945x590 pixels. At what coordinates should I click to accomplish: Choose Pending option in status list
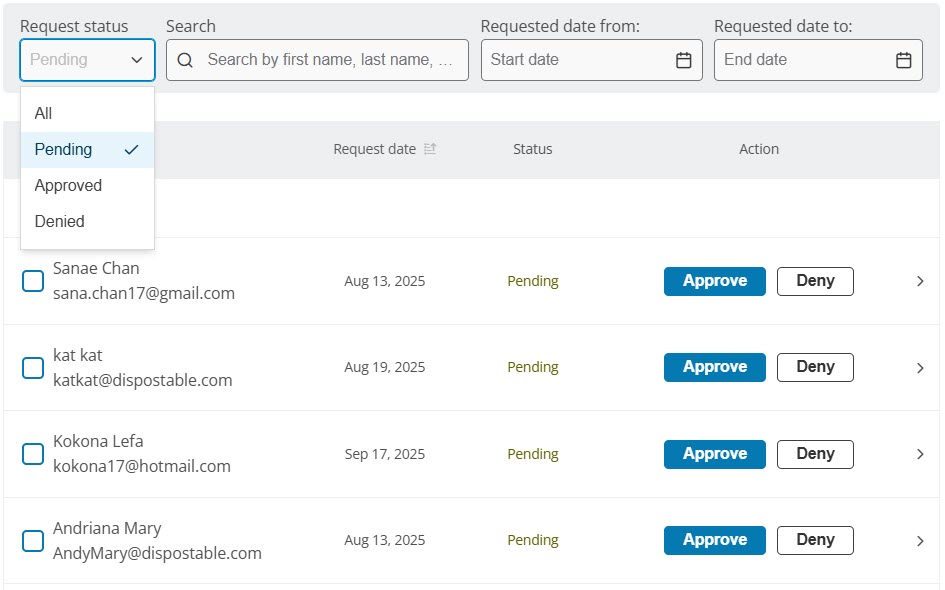tap(87, 149)
